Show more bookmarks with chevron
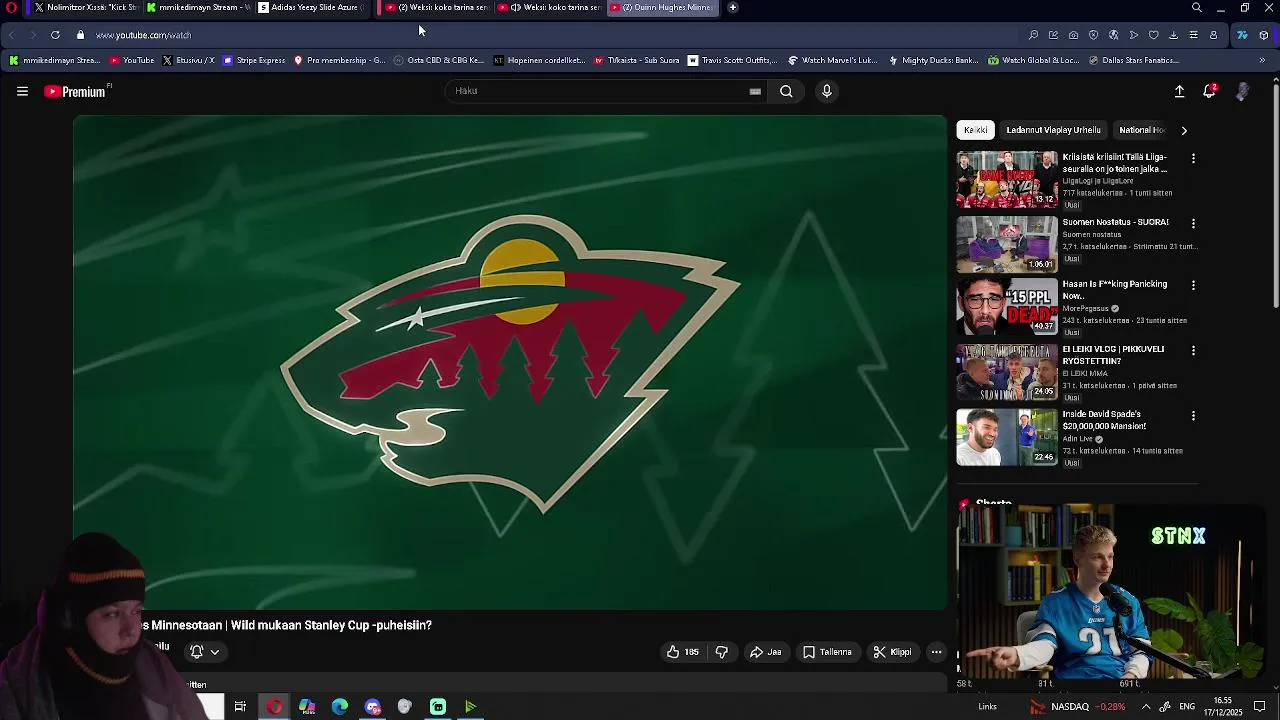The width and height of the screenshot is (1280, 720). [x=1262, y=60]
